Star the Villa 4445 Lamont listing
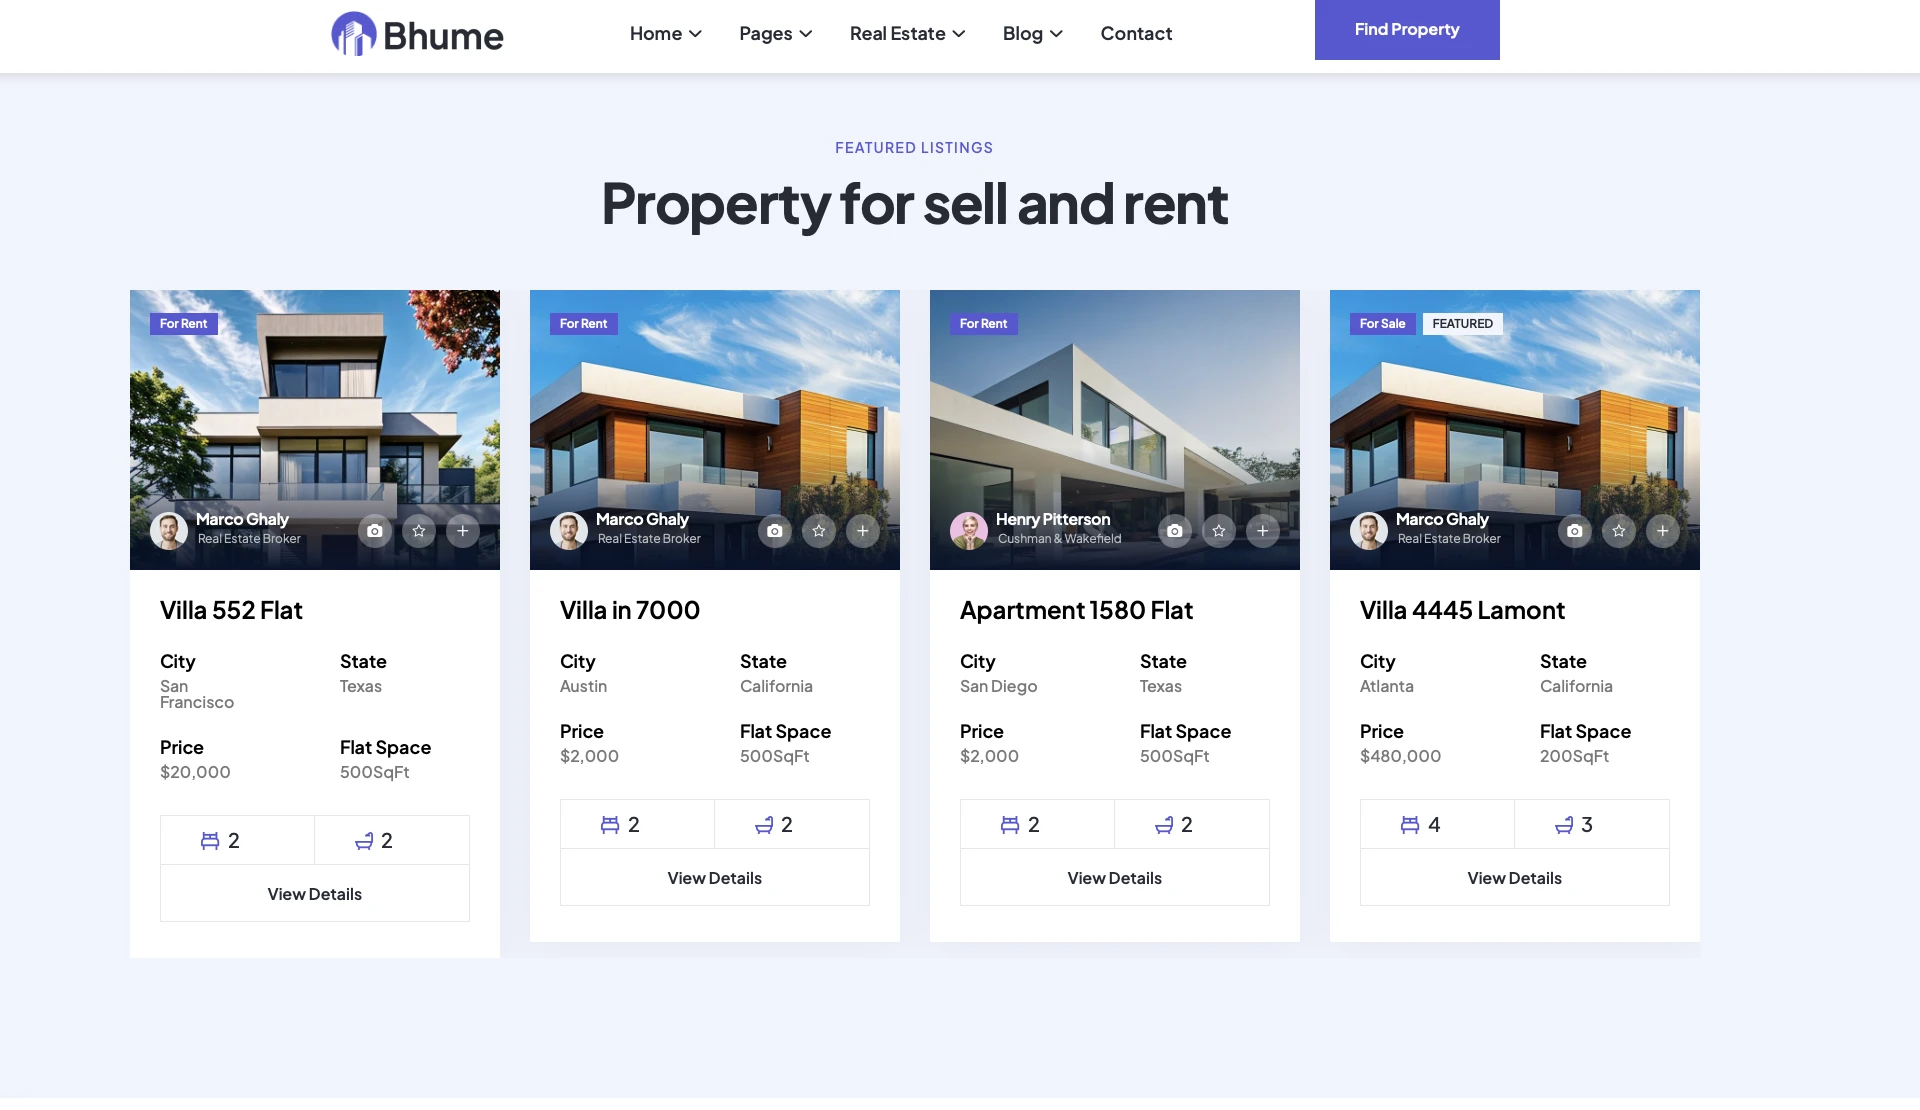The width and height of the screenshot is (1920, 1110). point(1619,531)
